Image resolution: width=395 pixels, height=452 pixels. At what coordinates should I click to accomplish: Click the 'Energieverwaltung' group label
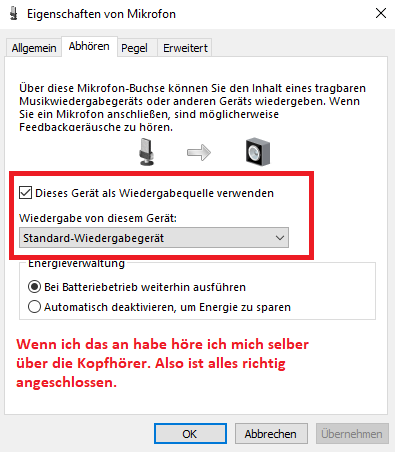coord(76,263)
